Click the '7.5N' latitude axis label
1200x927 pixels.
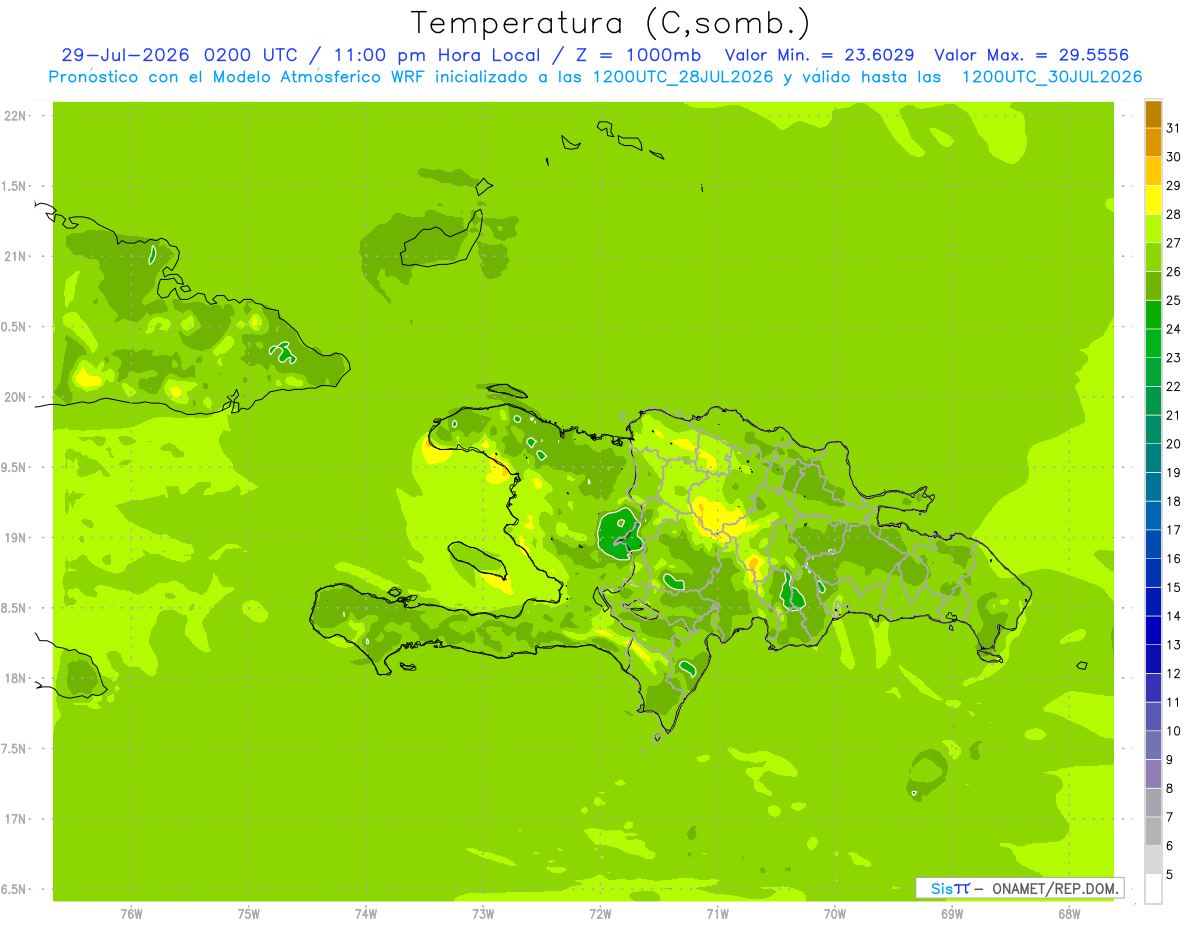point(14,749)
